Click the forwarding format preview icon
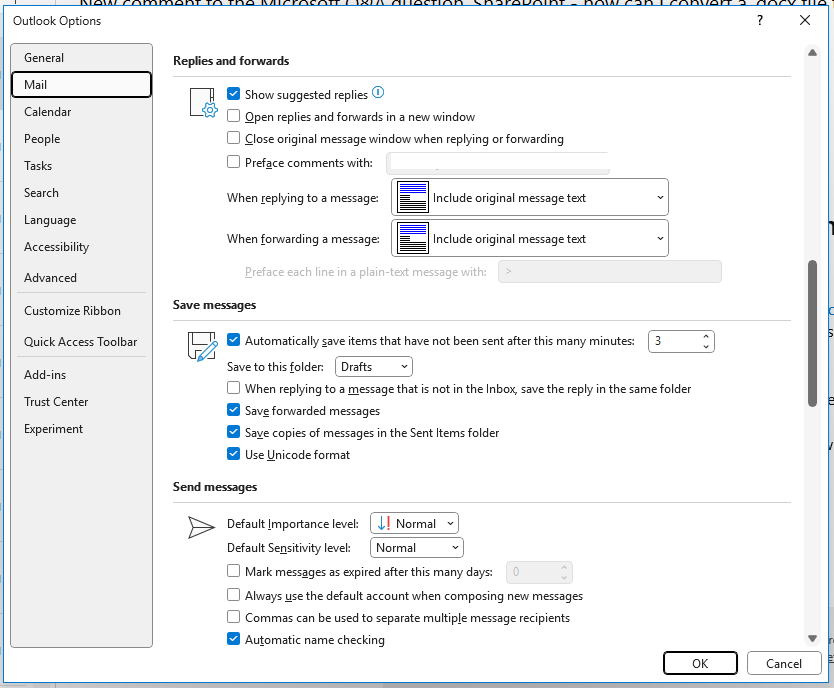Screen dimensions: 834x688 [x=413, y=238]
